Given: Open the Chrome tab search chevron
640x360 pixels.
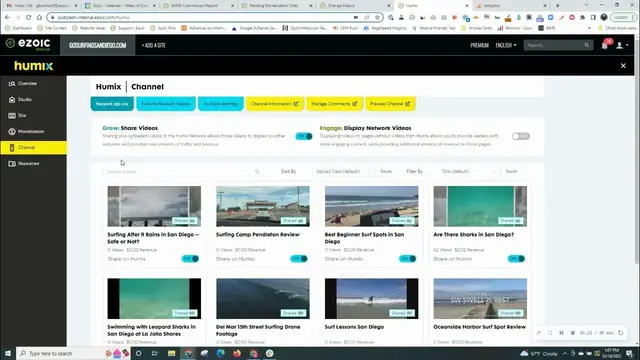Looking at the screenshot, I should tap(586, 5).
